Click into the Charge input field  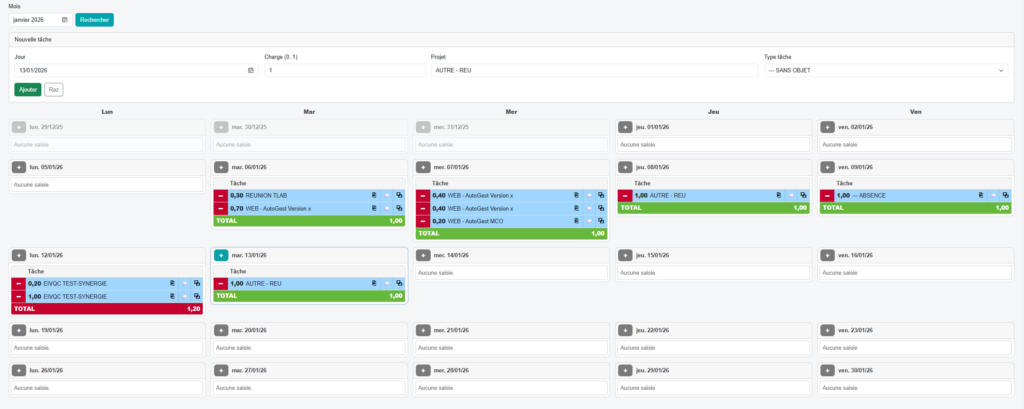click(x=344, y=71)
